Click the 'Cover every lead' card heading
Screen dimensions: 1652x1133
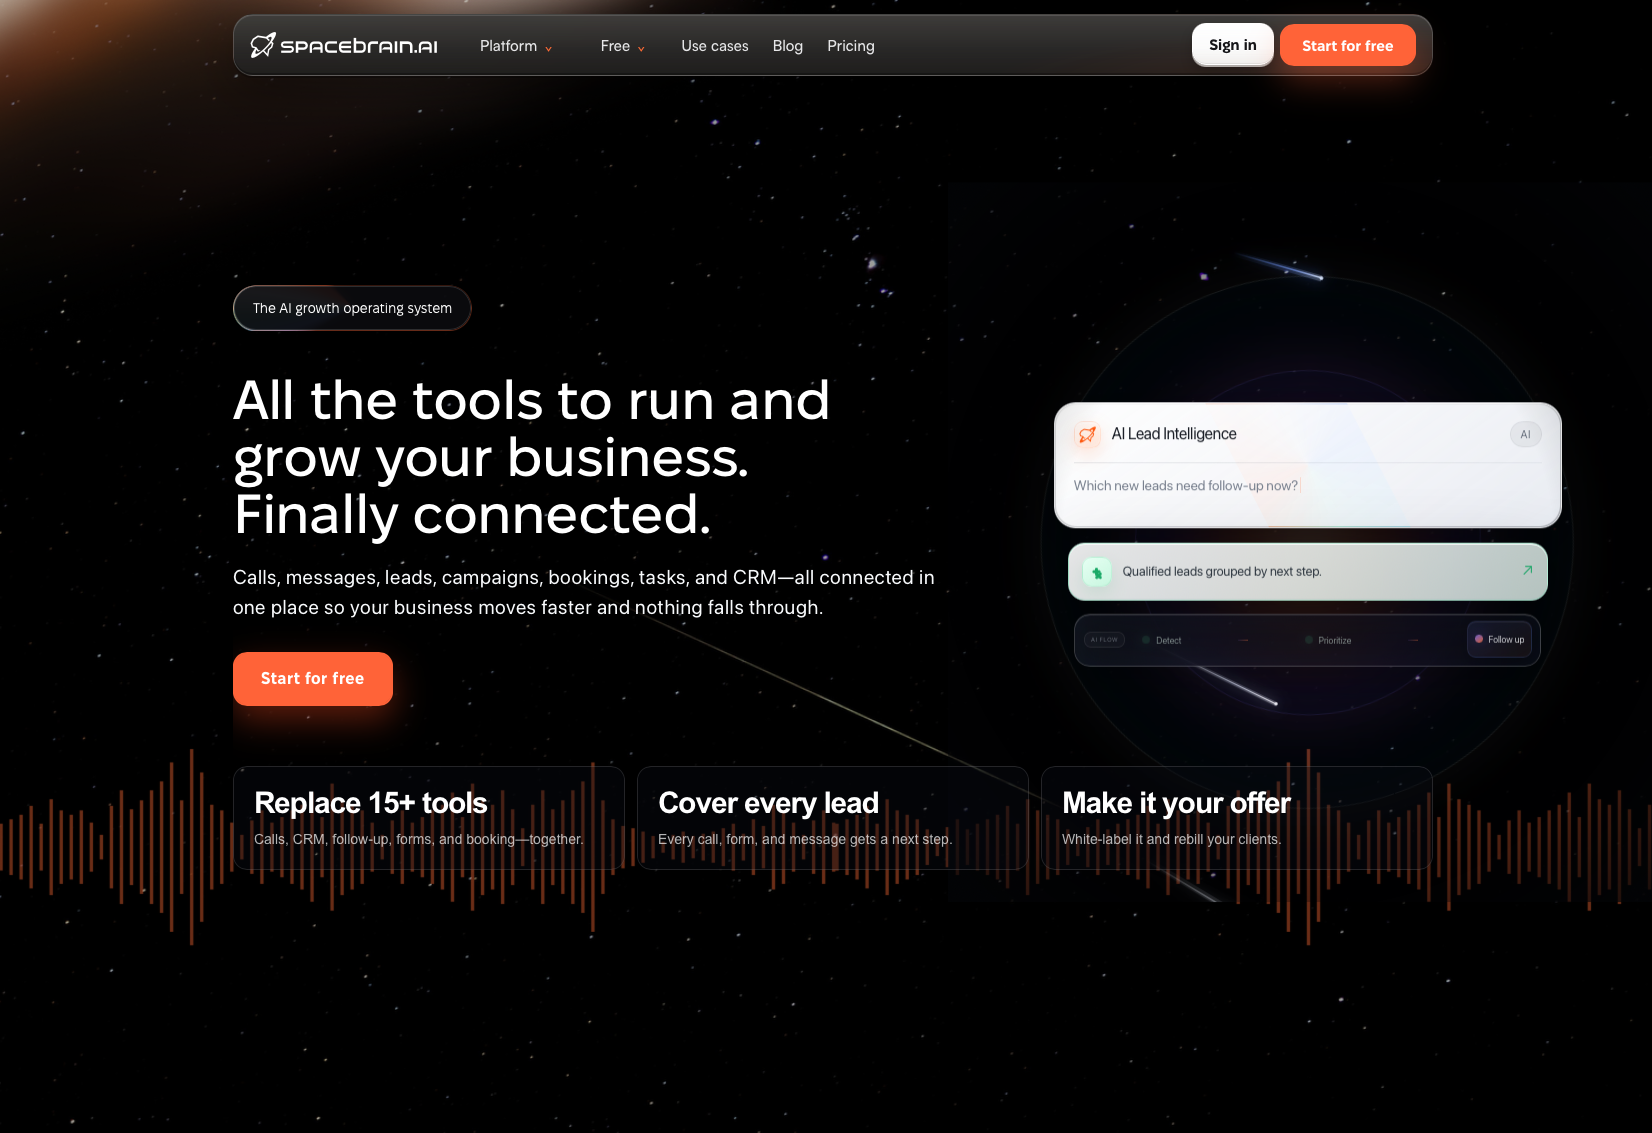pos(768,803)
